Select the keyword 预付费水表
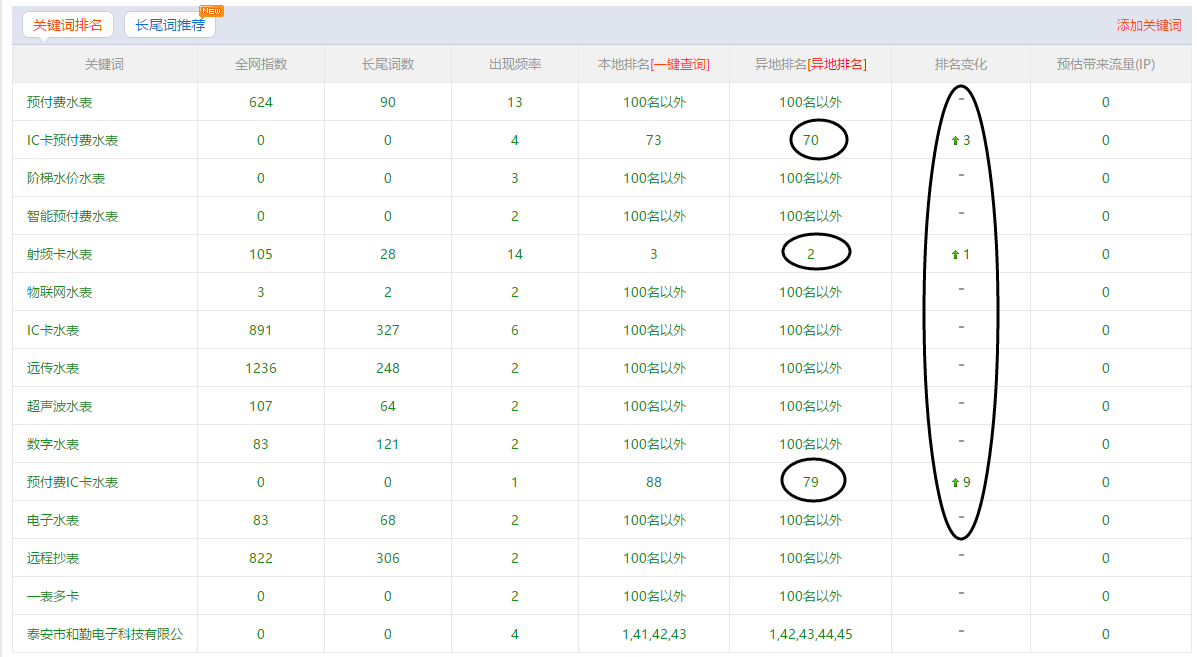1197x657 pixels. (x=59, y=102)
